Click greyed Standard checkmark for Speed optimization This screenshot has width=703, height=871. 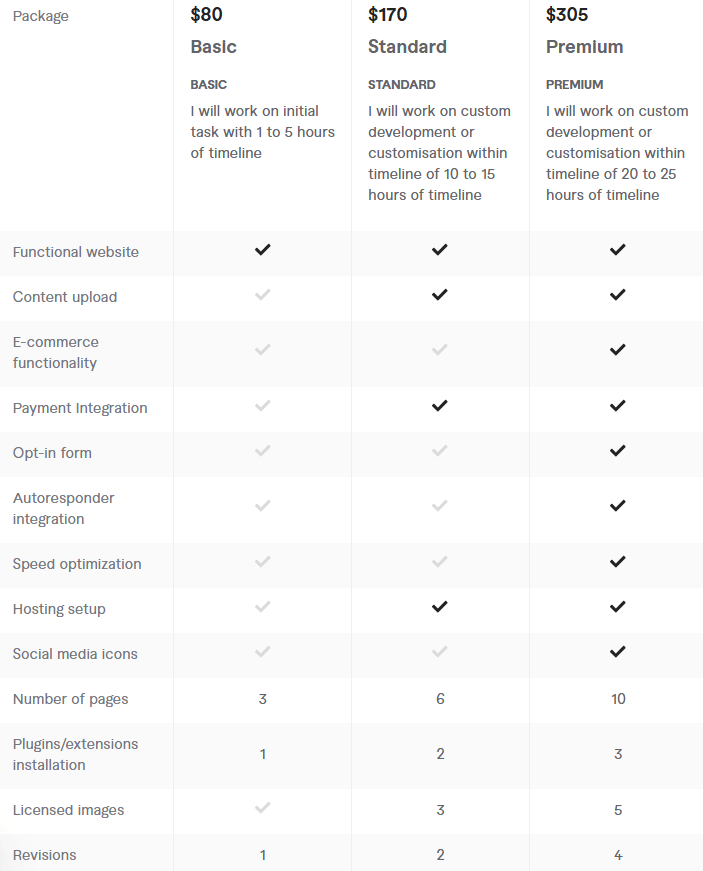(x=439, y=562)
